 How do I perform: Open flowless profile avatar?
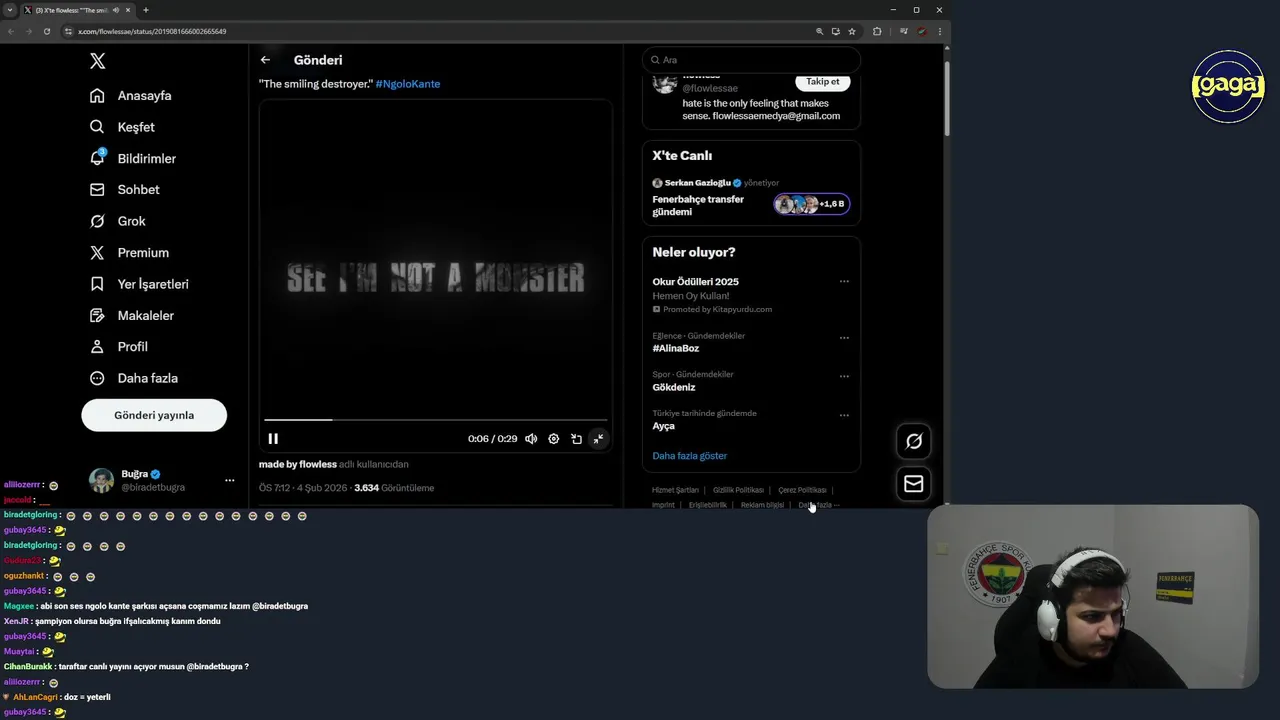click(x=665, y=82)
